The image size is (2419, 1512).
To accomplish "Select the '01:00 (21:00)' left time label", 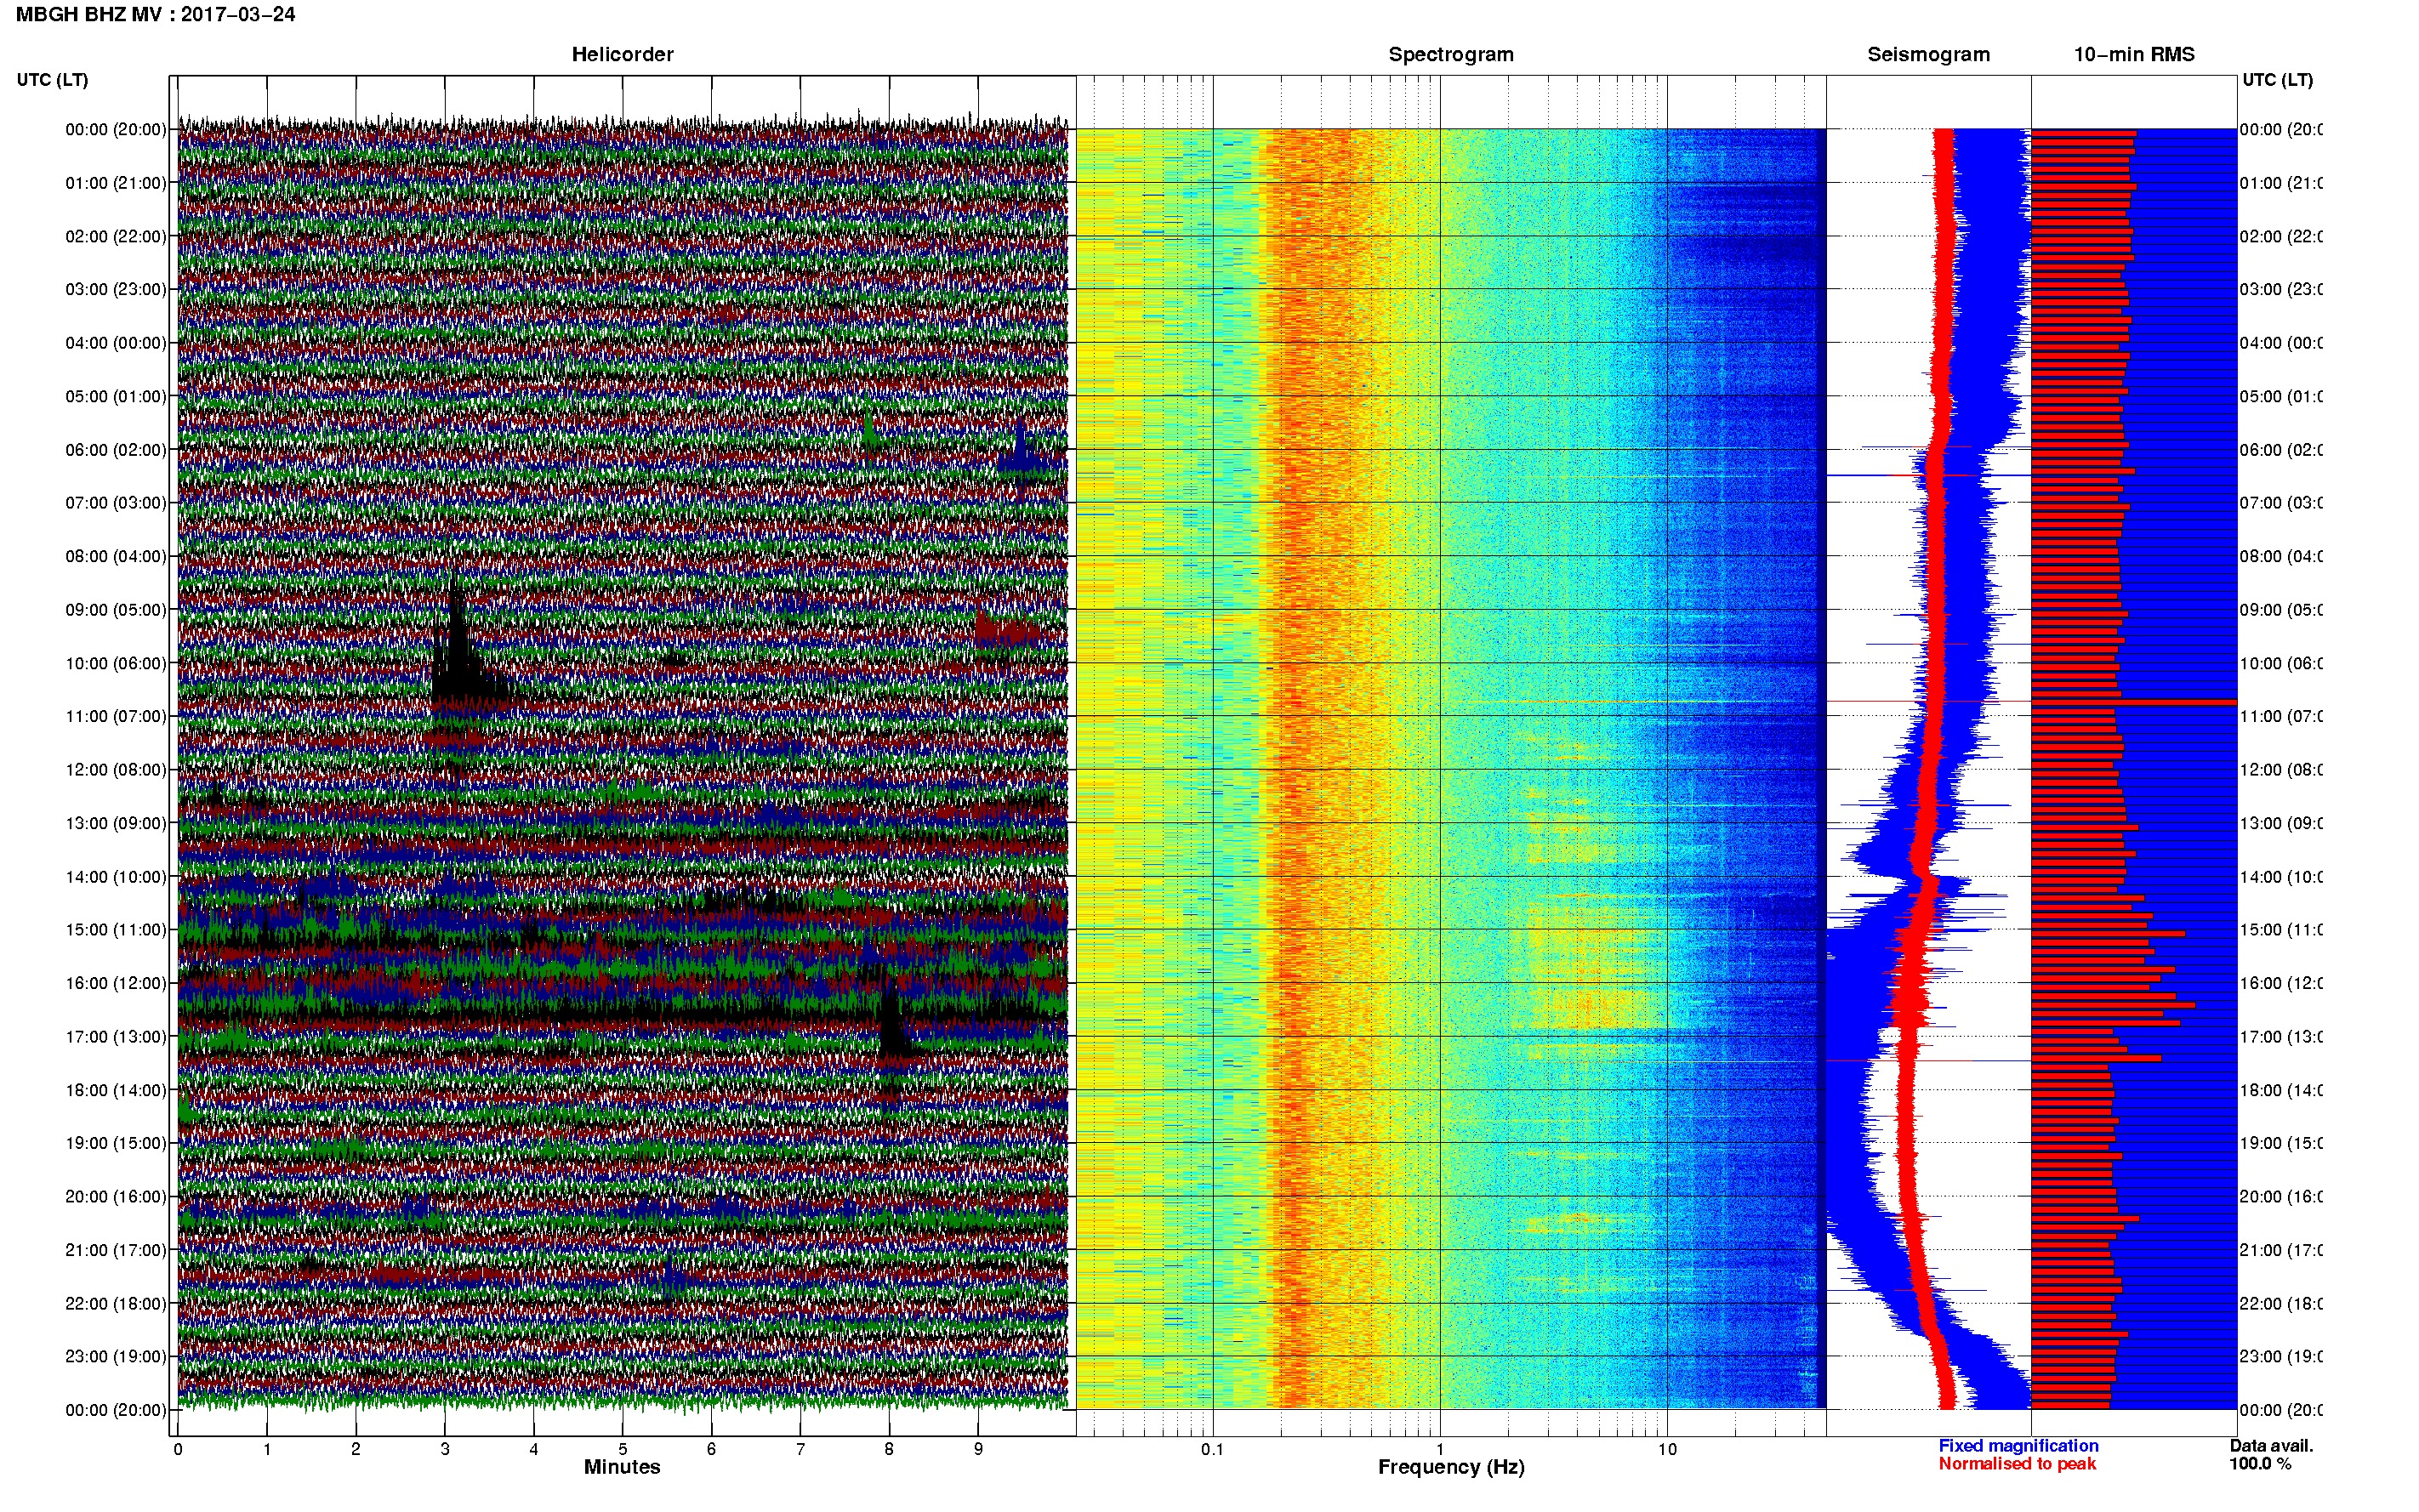I will click(x=115, y=183).
